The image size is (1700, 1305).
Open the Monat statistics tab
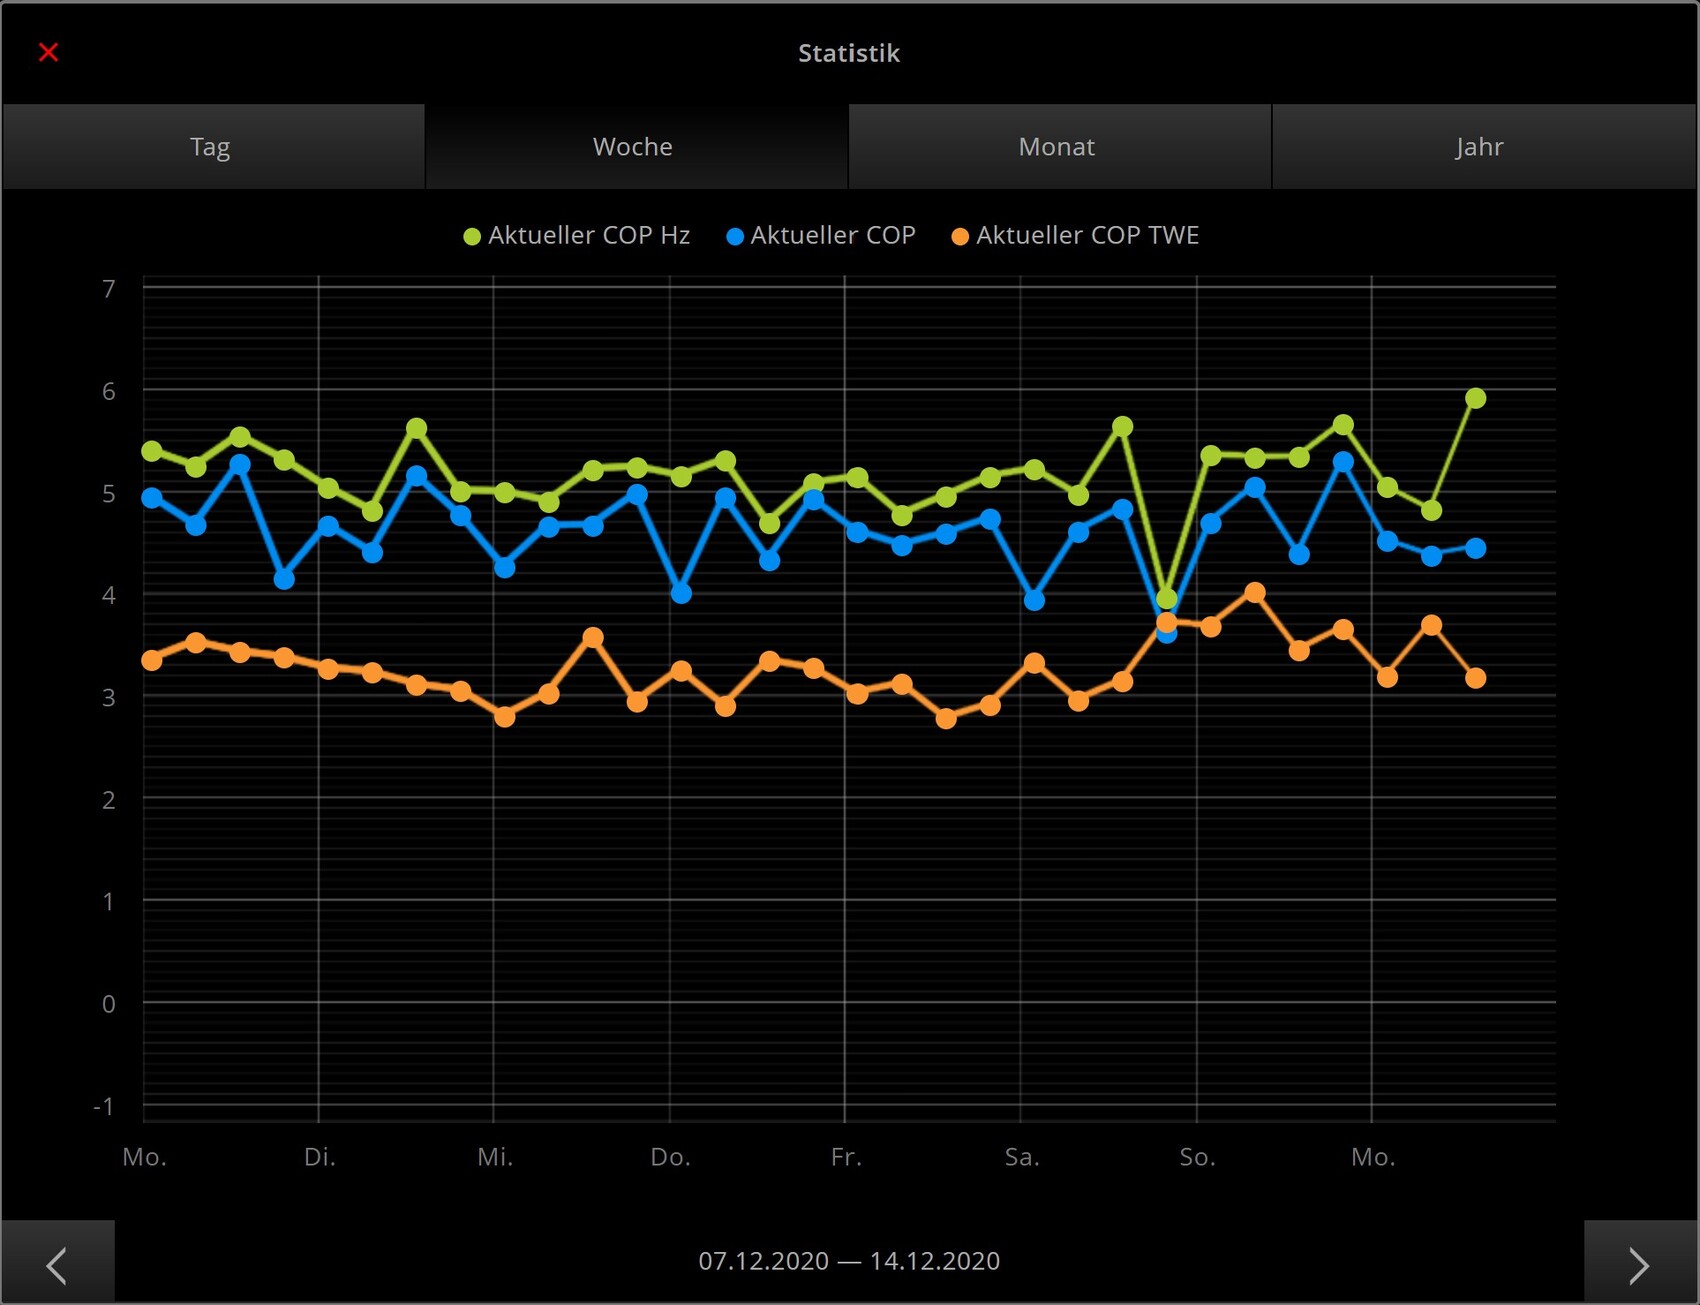(1057, 147)
